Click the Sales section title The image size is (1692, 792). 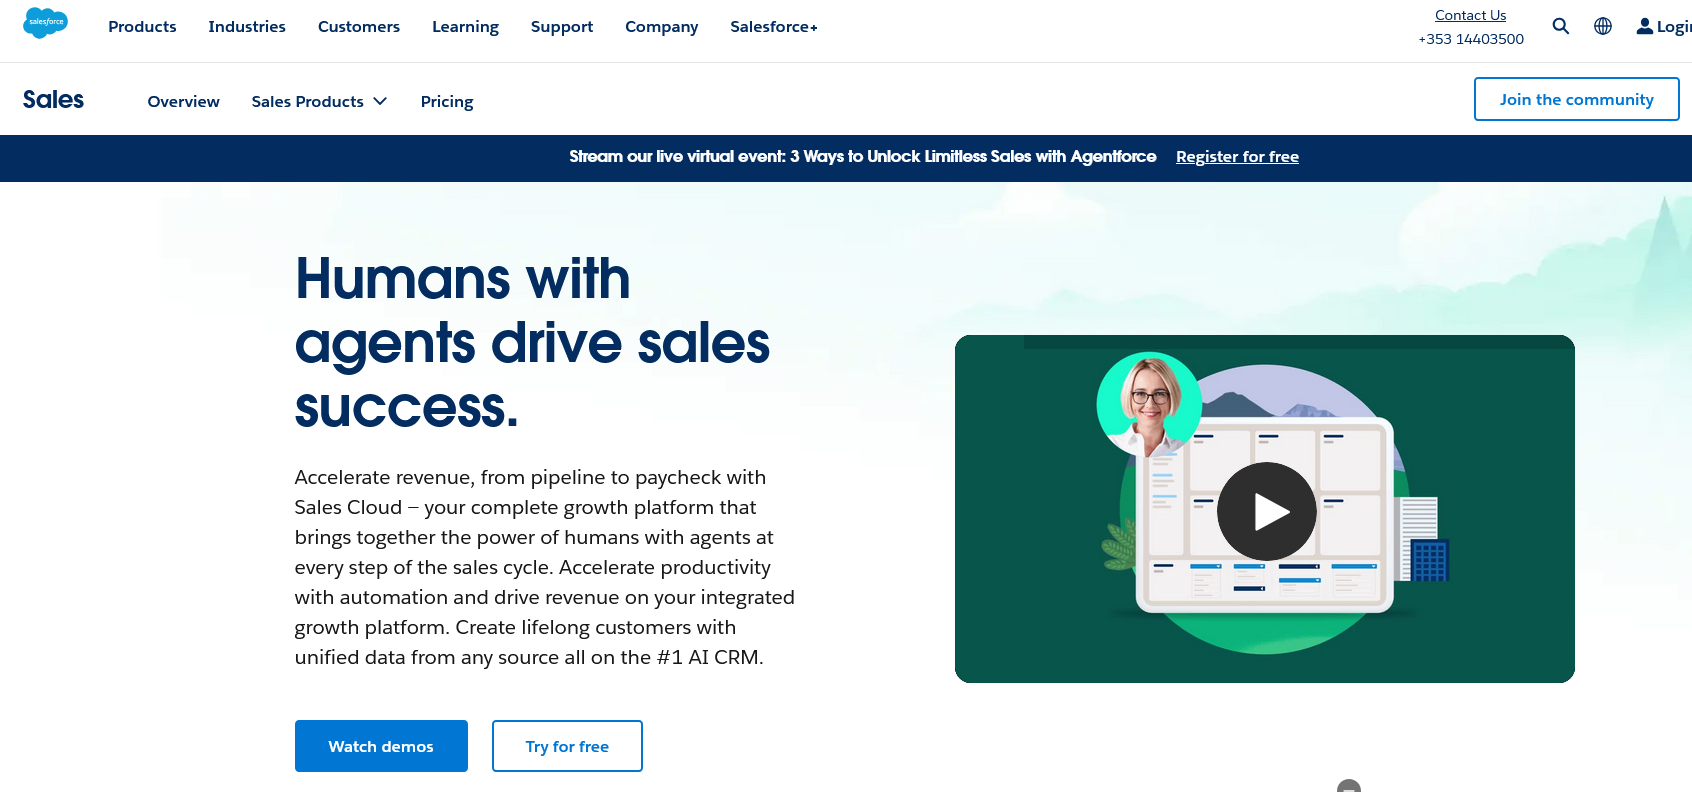pyautogui.click(x=54, y=99)
